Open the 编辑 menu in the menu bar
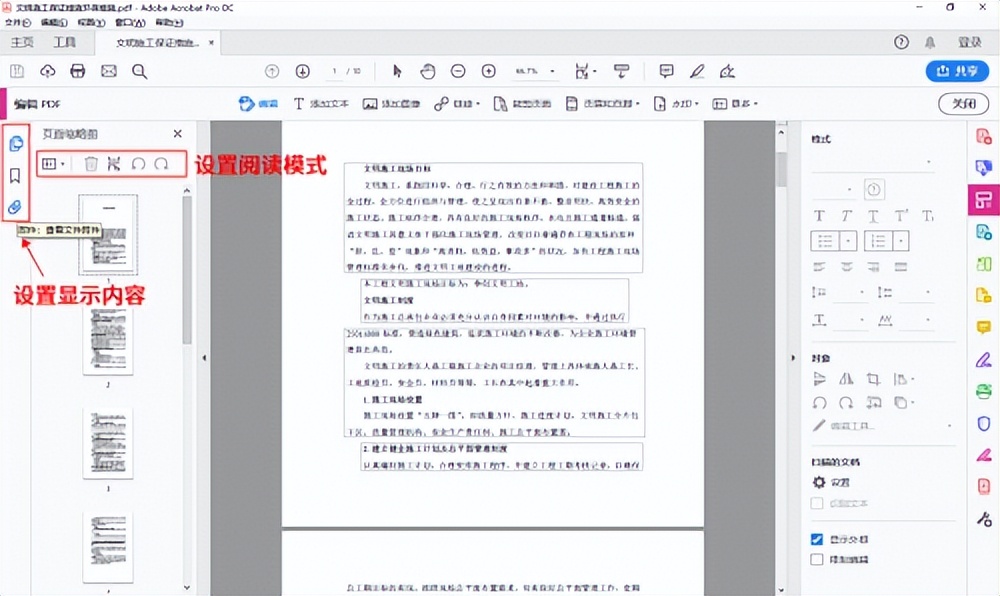1000x596 pixels. point(54,22)
